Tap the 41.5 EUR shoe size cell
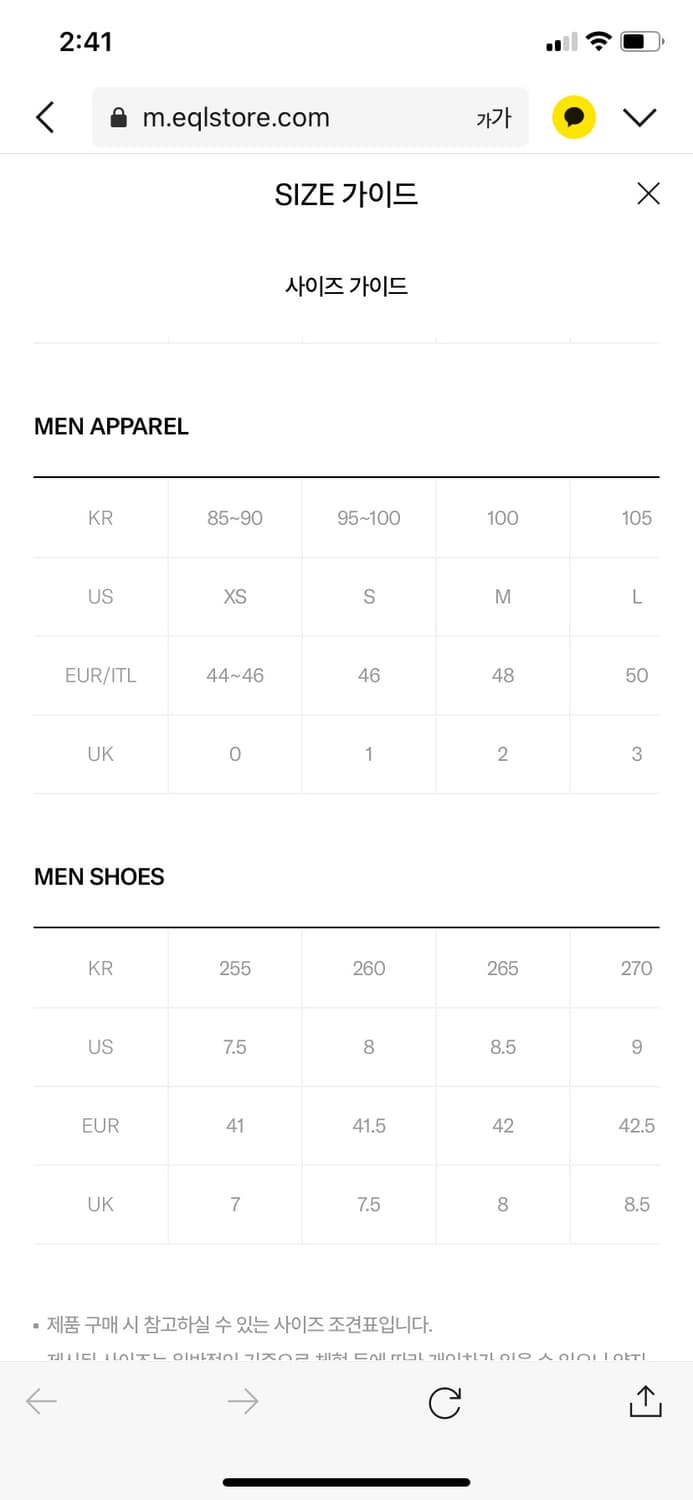This screenshot has width=693, height=1500. tap(369, 1126)
